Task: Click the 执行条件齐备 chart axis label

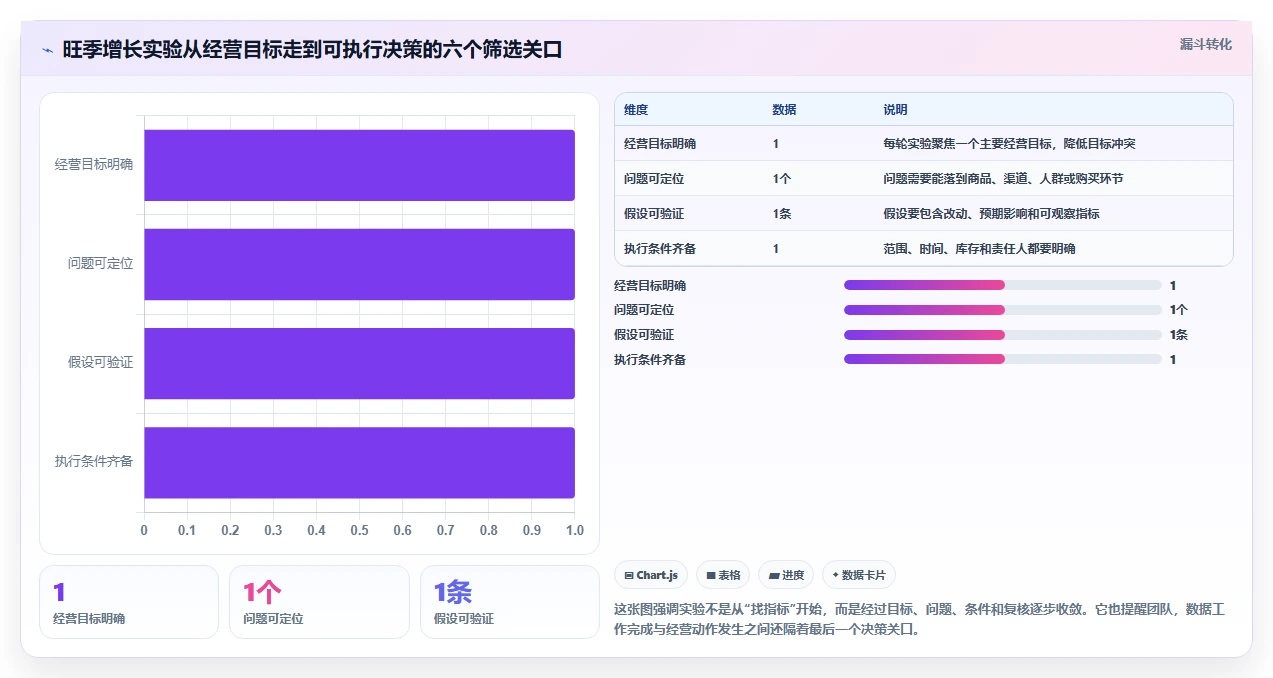Action: click(94, 462)
